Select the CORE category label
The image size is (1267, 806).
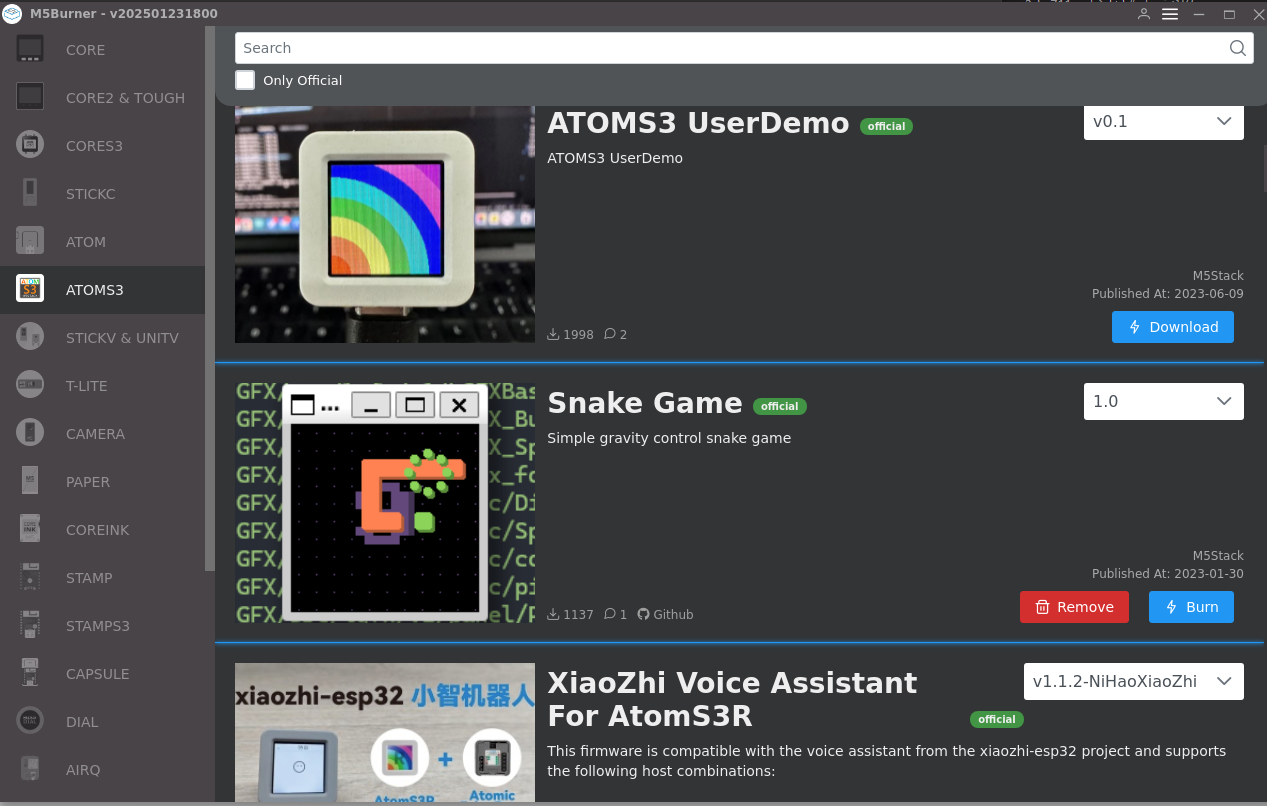[85, 50]
